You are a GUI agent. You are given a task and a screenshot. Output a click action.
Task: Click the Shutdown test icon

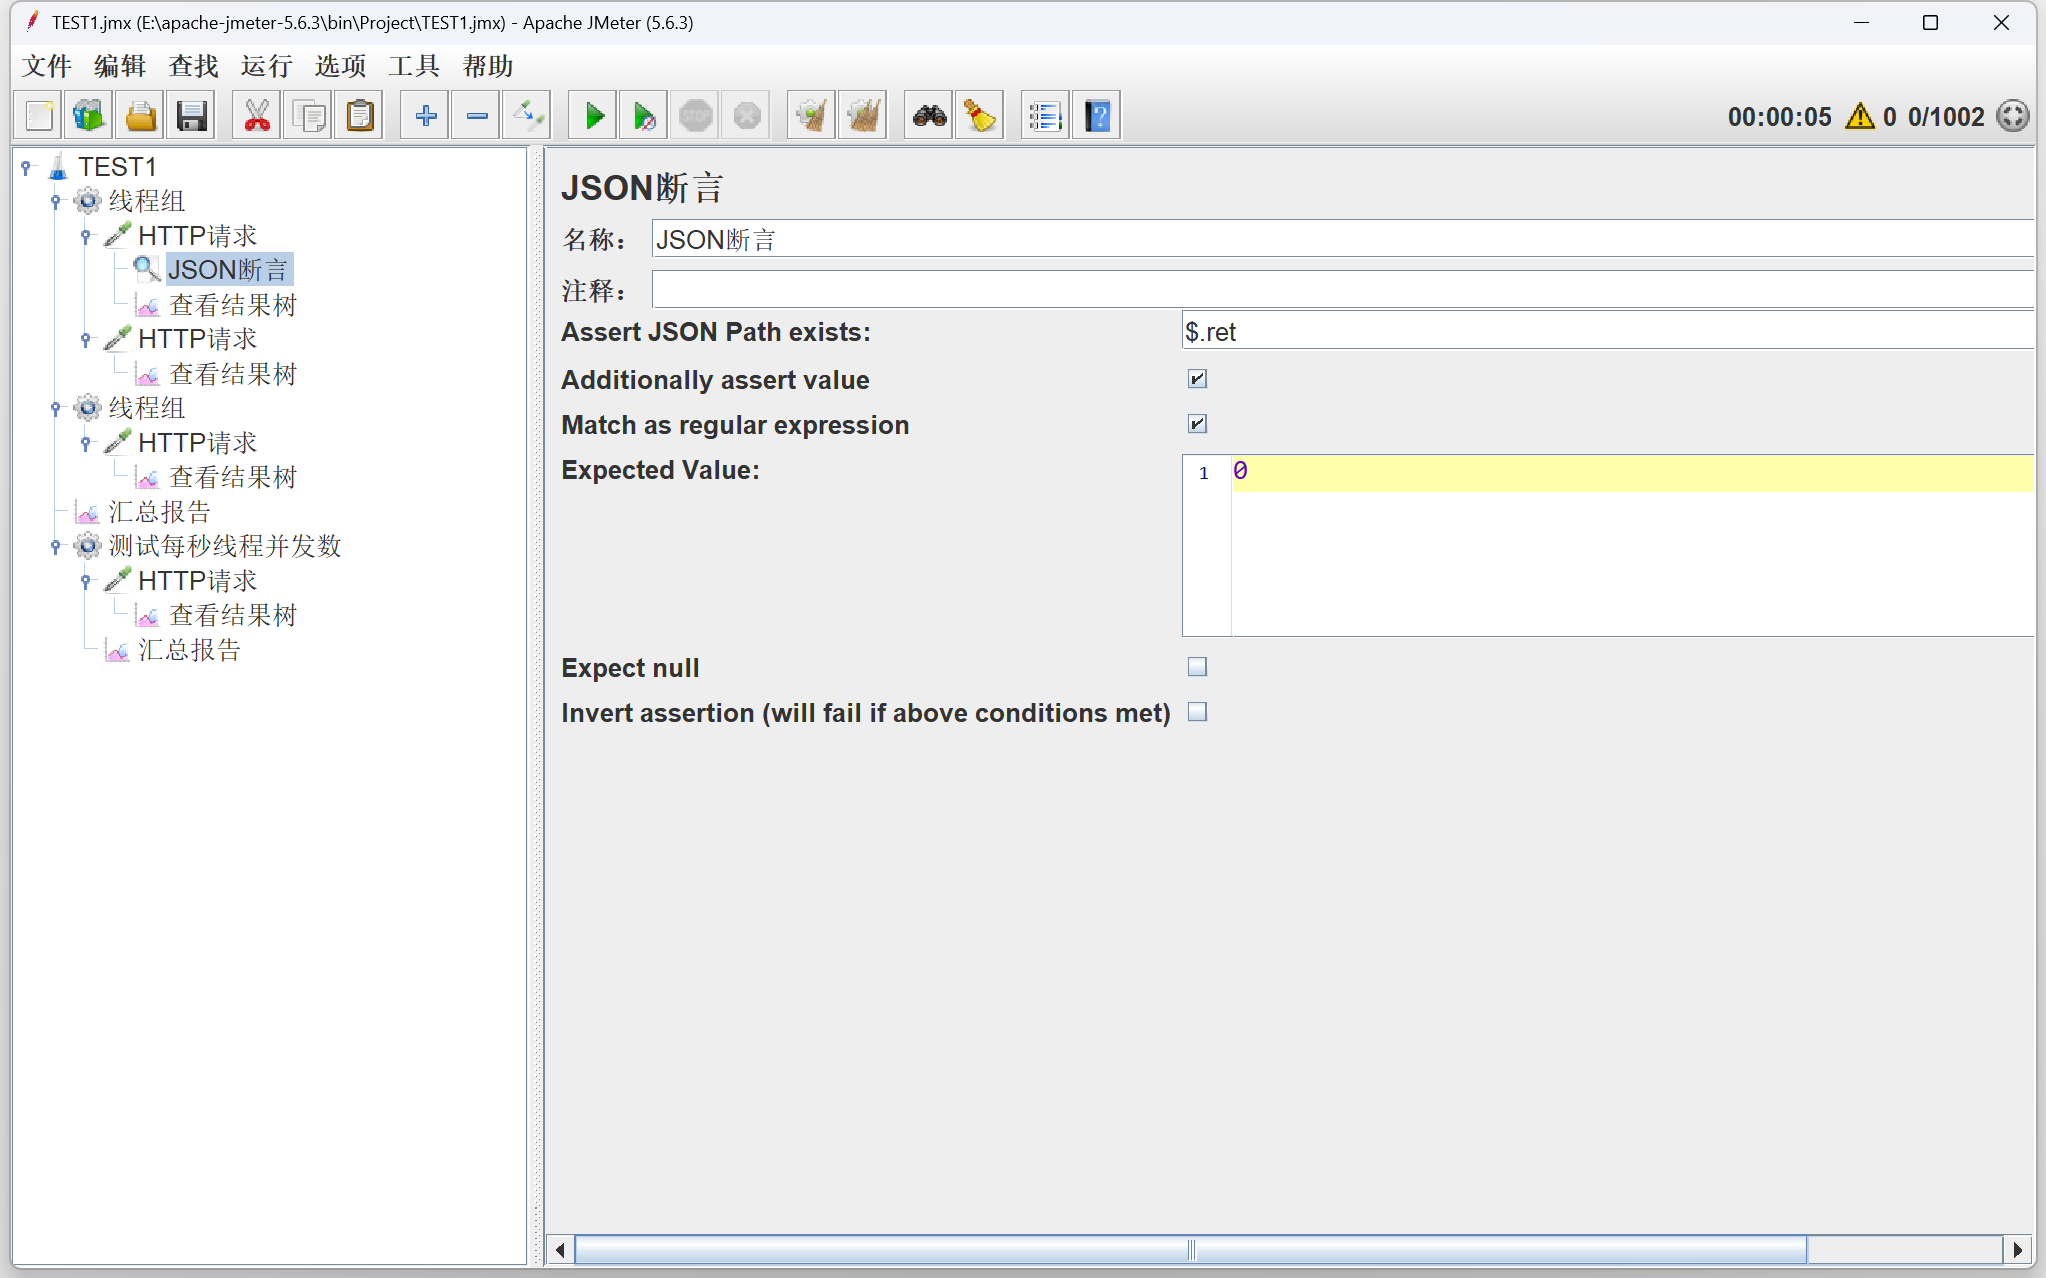tap(746, 116)
